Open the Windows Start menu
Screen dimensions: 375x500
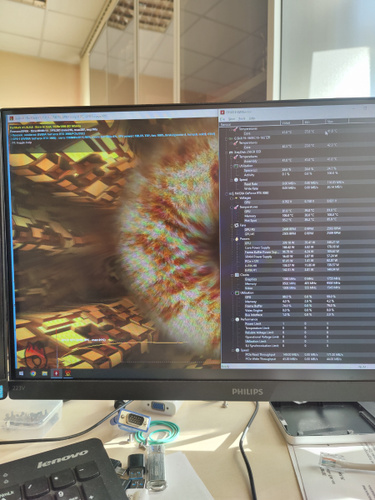(x=22, y=373)
